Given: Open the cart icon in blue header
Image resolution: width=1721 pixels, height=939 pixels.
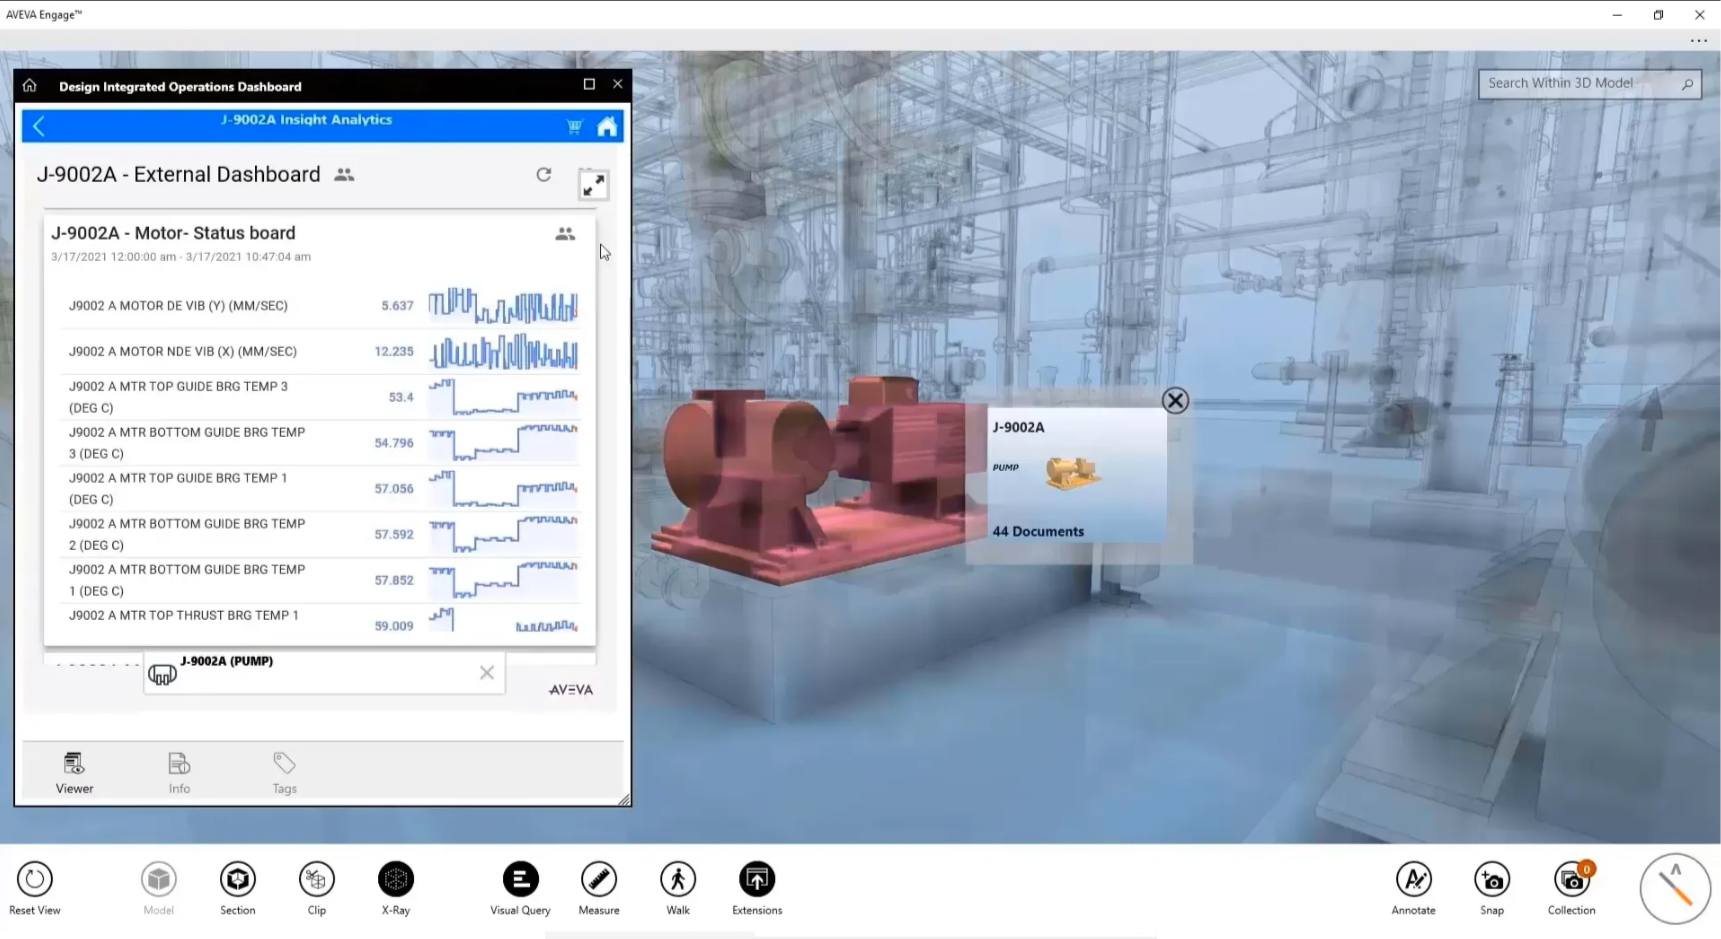Looking at the screenshot, I should coord(574,126).
